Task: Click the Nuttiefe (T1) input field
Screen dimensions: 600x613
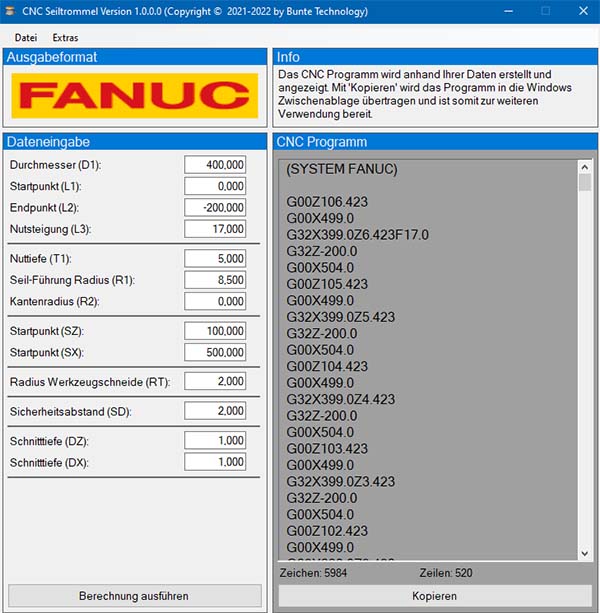Action: (x=215, y=258)
